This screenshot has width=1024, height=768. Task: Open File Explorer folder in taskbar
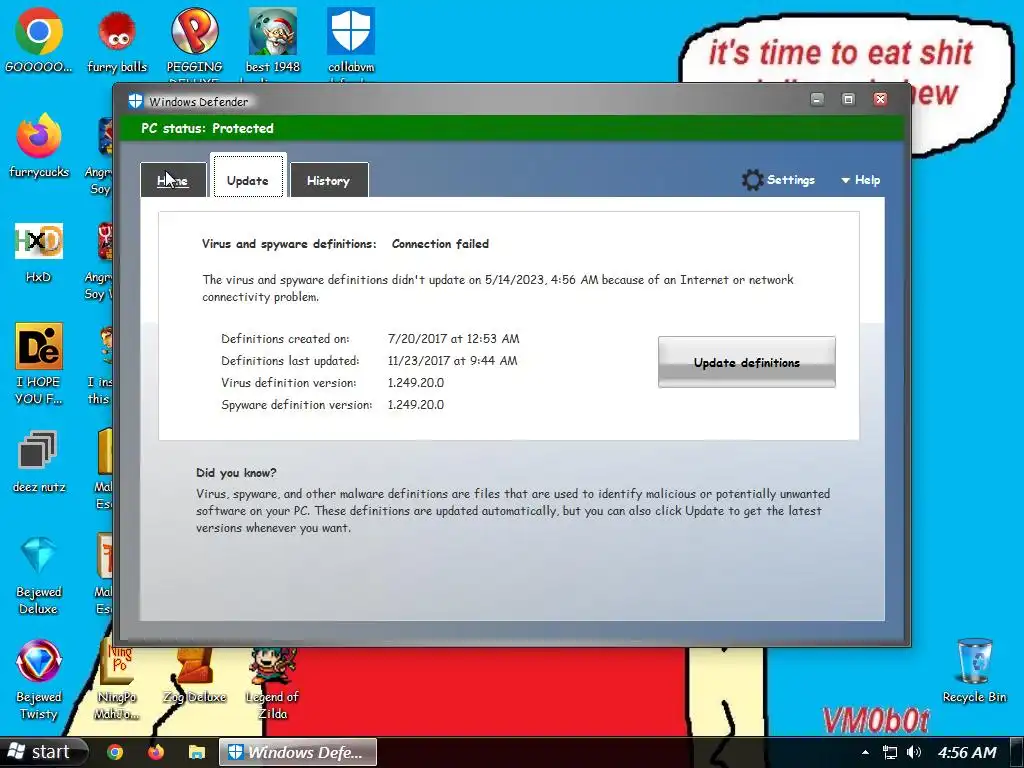pos(197,752)
